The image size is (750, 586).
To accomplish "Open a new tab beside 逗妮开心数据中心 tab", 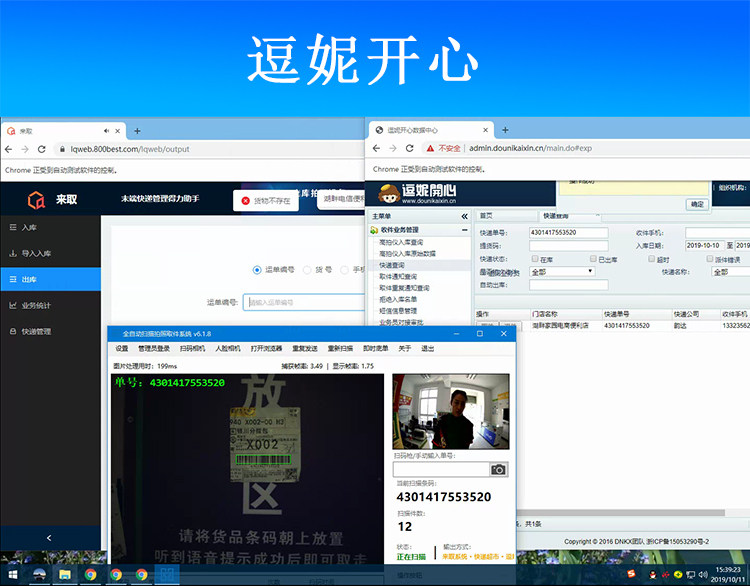I will 505,130.
